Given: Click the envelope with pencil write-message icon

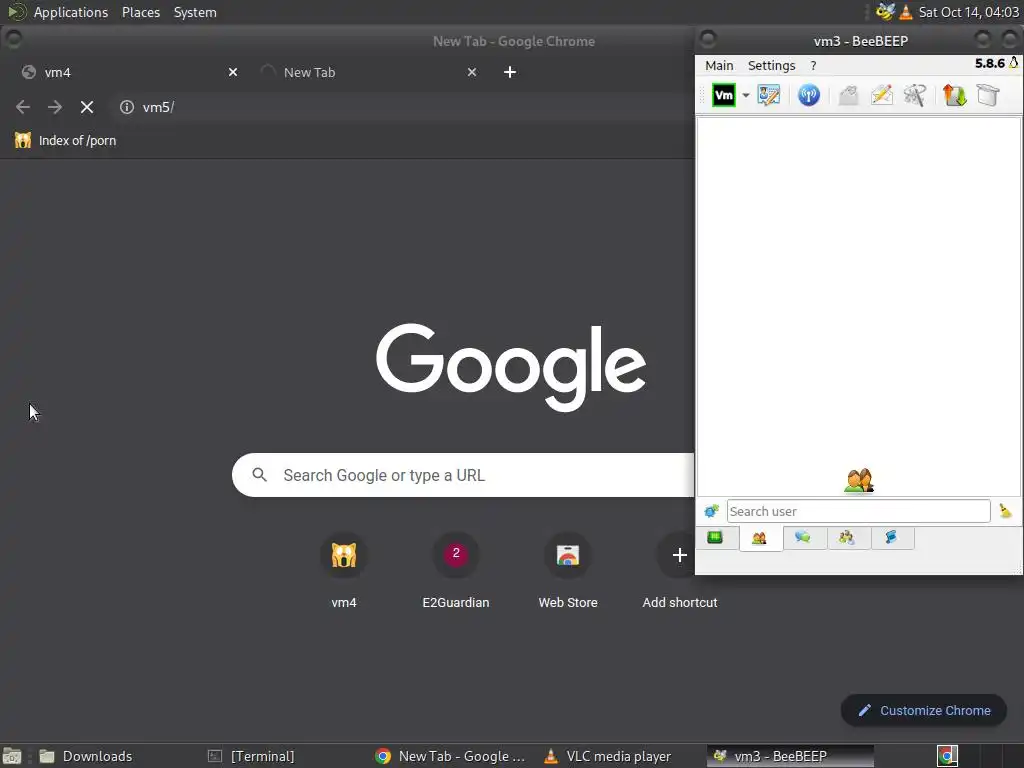Looking at the screenshot, I should point(881,95).
